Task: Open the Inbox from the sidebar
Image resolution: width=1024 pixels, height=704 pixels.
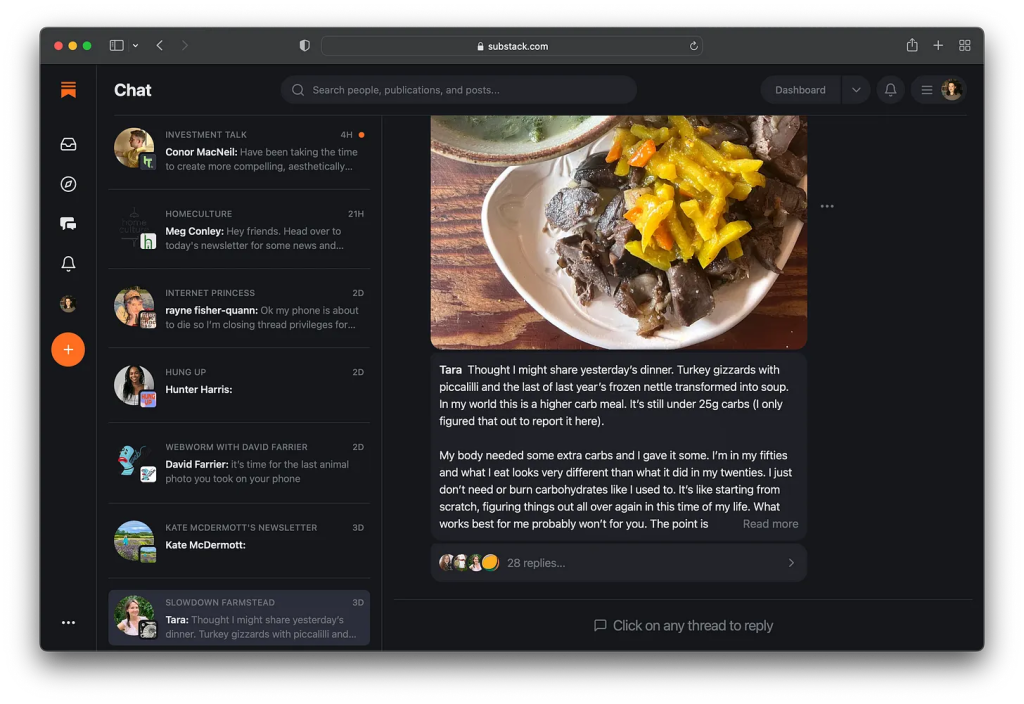Action: [x=68, y=143]
